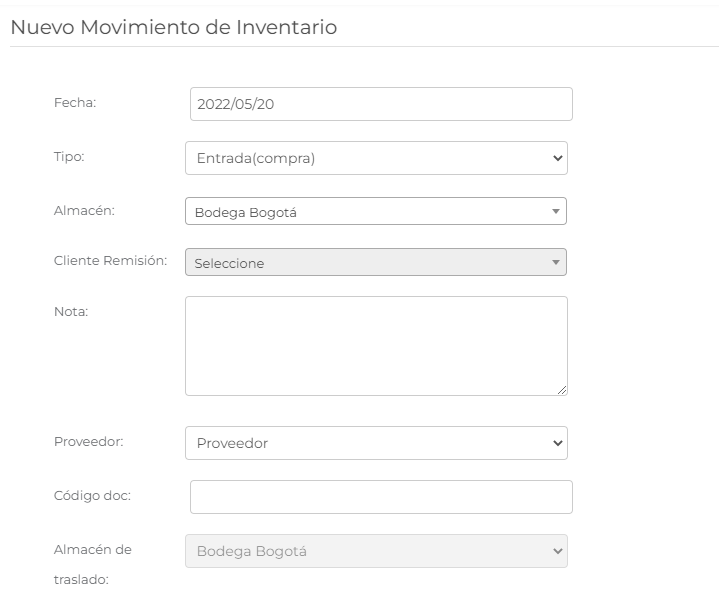This screenshot has height=597, width=719.
Task: Click inside the Nota text area
Action: point(376,345)
